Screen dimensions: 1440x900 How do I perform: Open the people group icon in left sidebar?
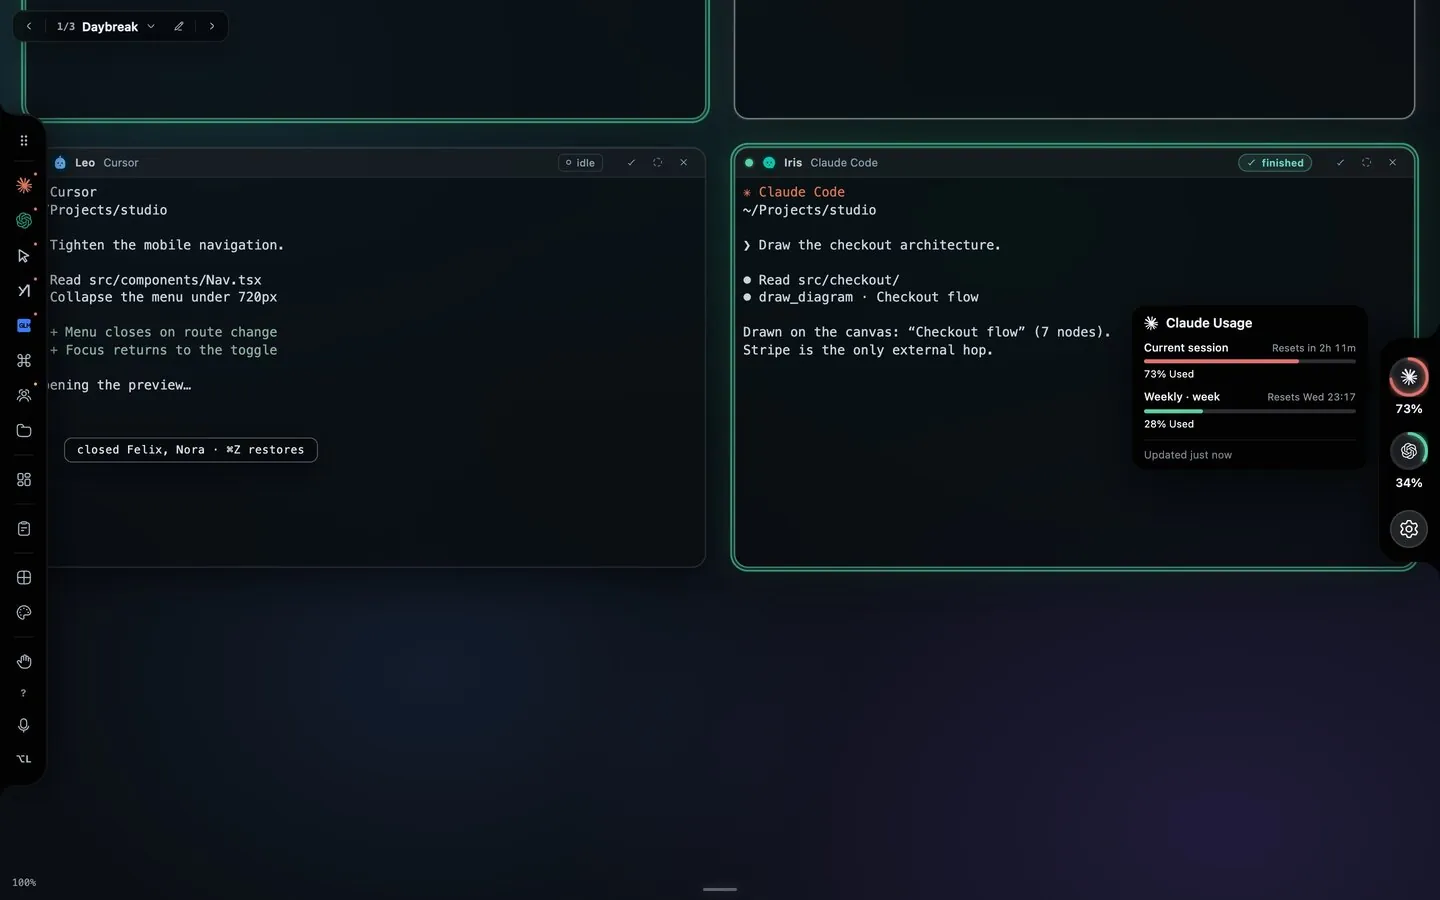[24, 395]
